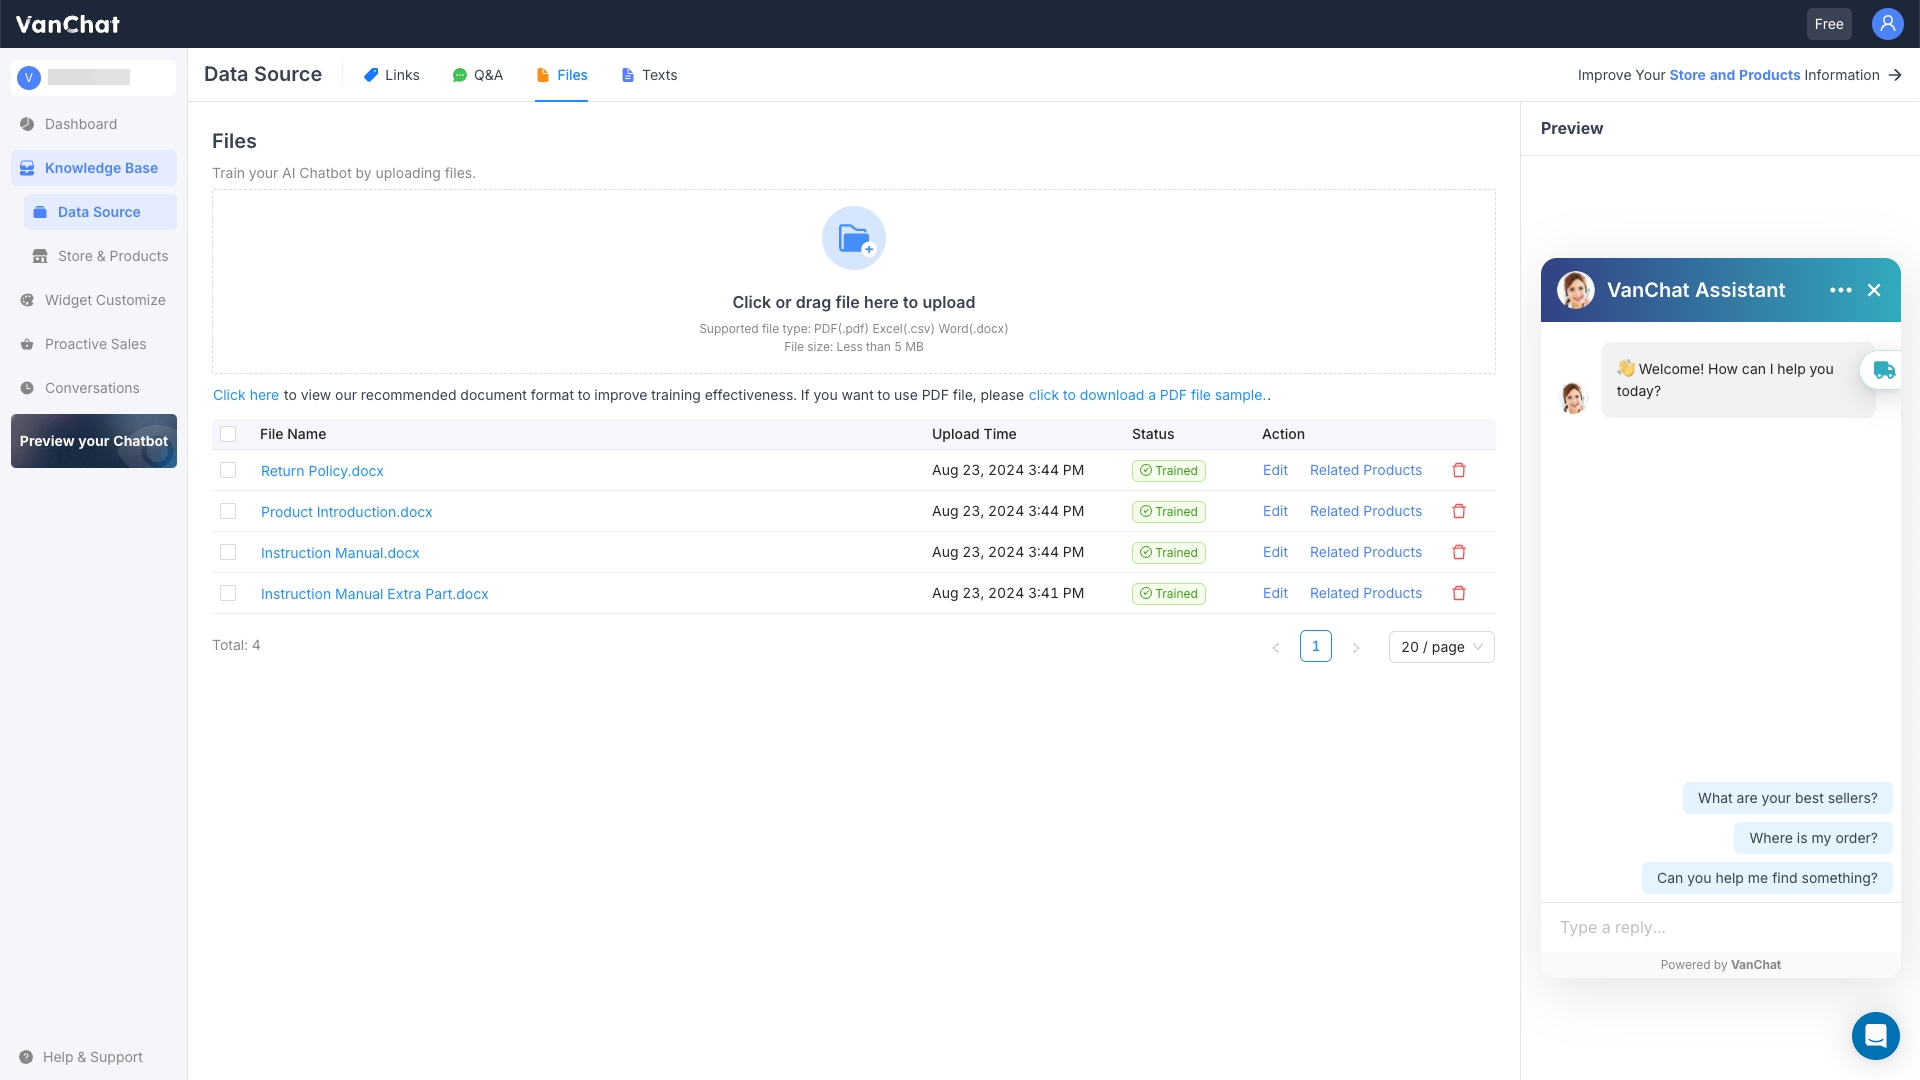The image size is (1920, 1080).
Task: Open the 20 / page size dropdown
Action: coord(1440,647)
